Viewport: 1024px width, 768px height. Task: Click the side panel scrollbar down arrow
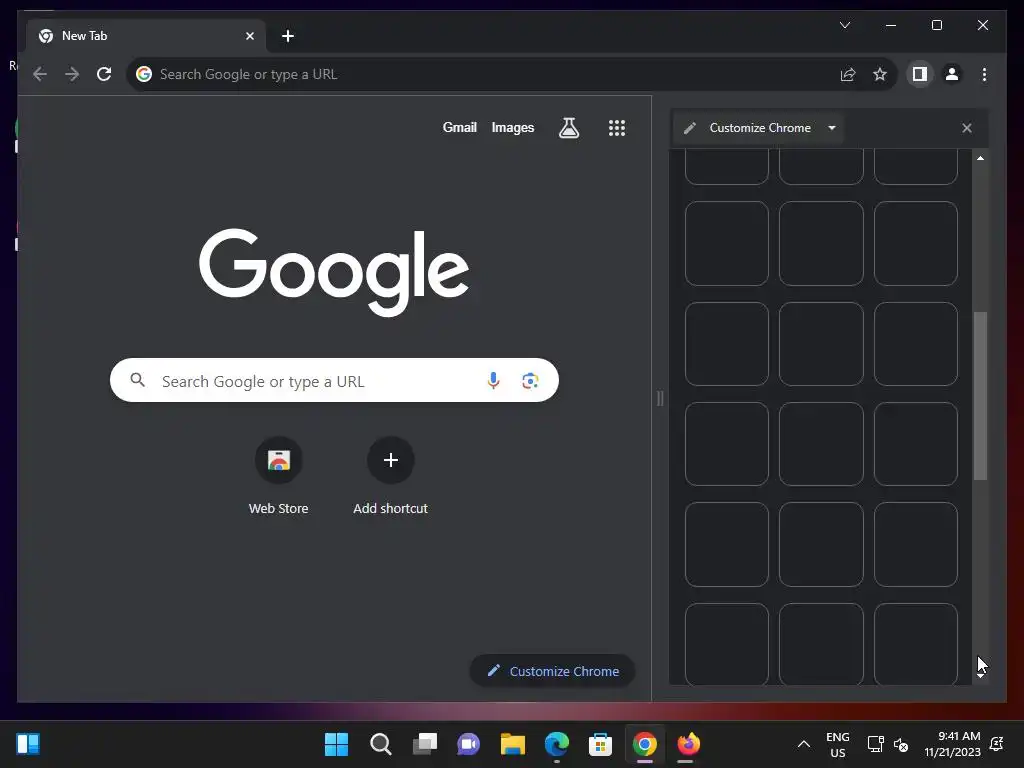pyautogui.click(x=980, y=675)
